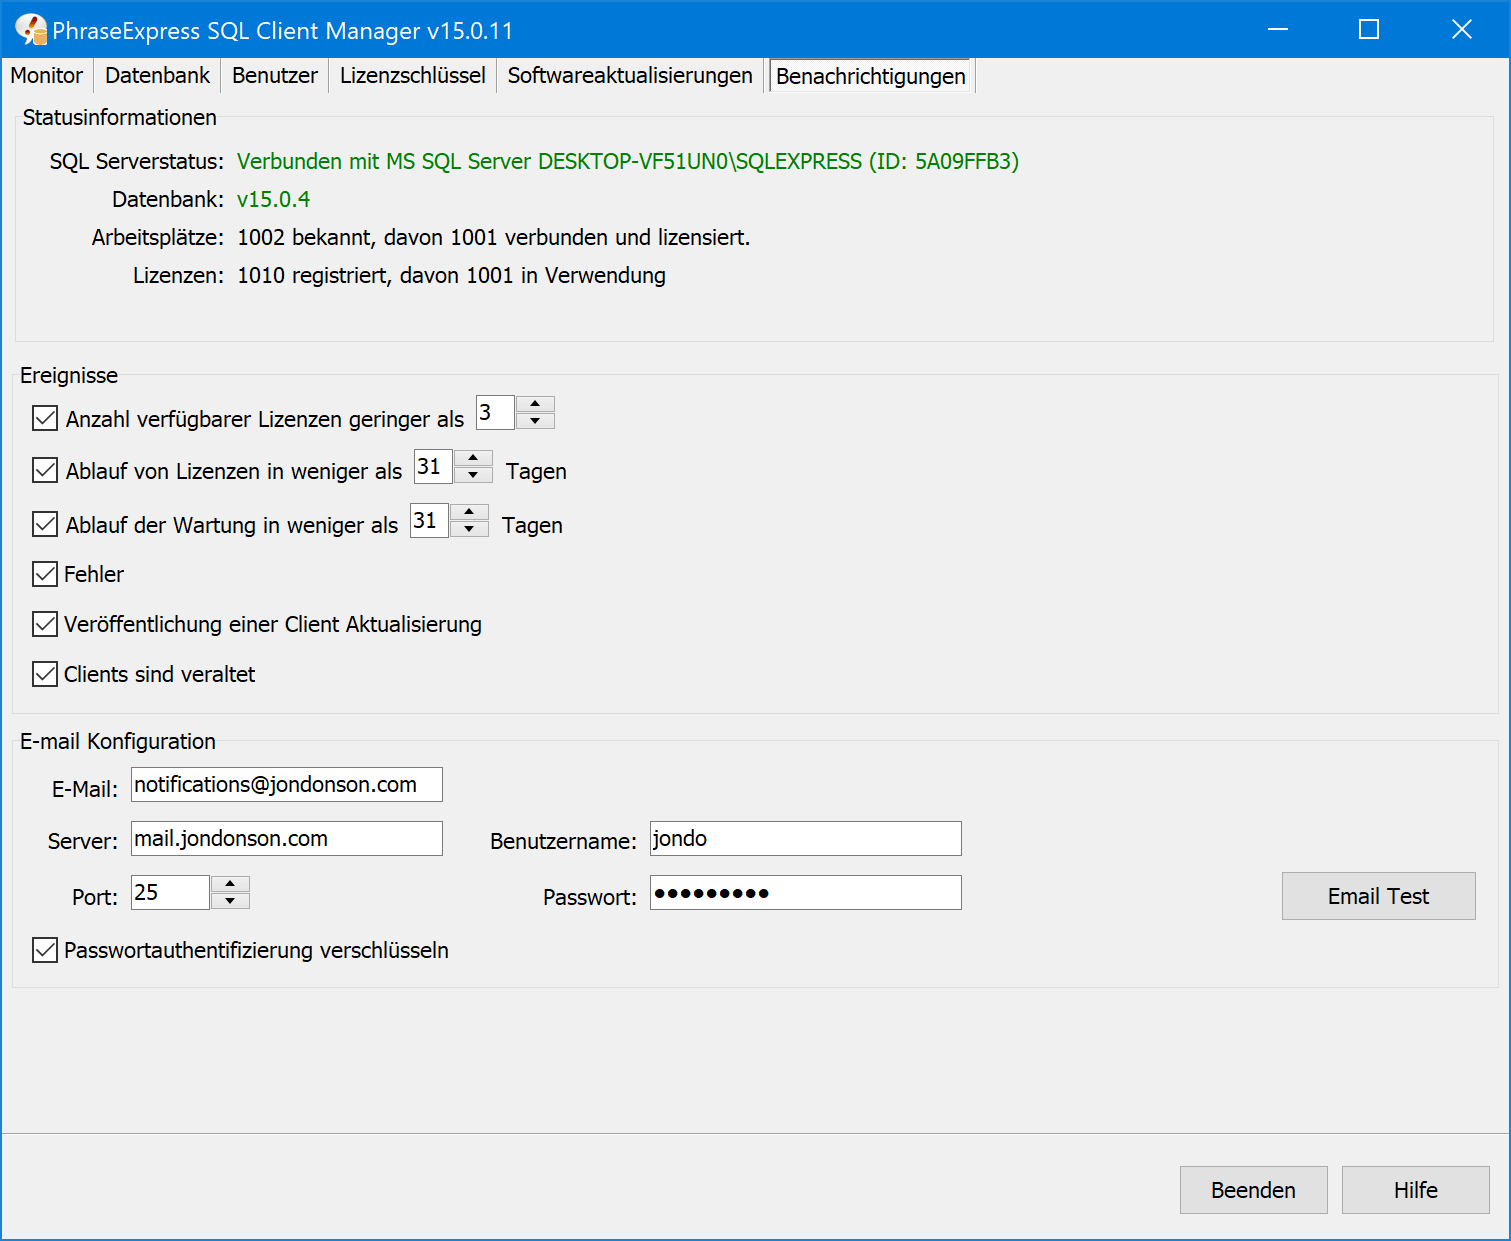1511x1241 pixels.
Task: Close the Client Manager window
Action: pos(1462,30)
